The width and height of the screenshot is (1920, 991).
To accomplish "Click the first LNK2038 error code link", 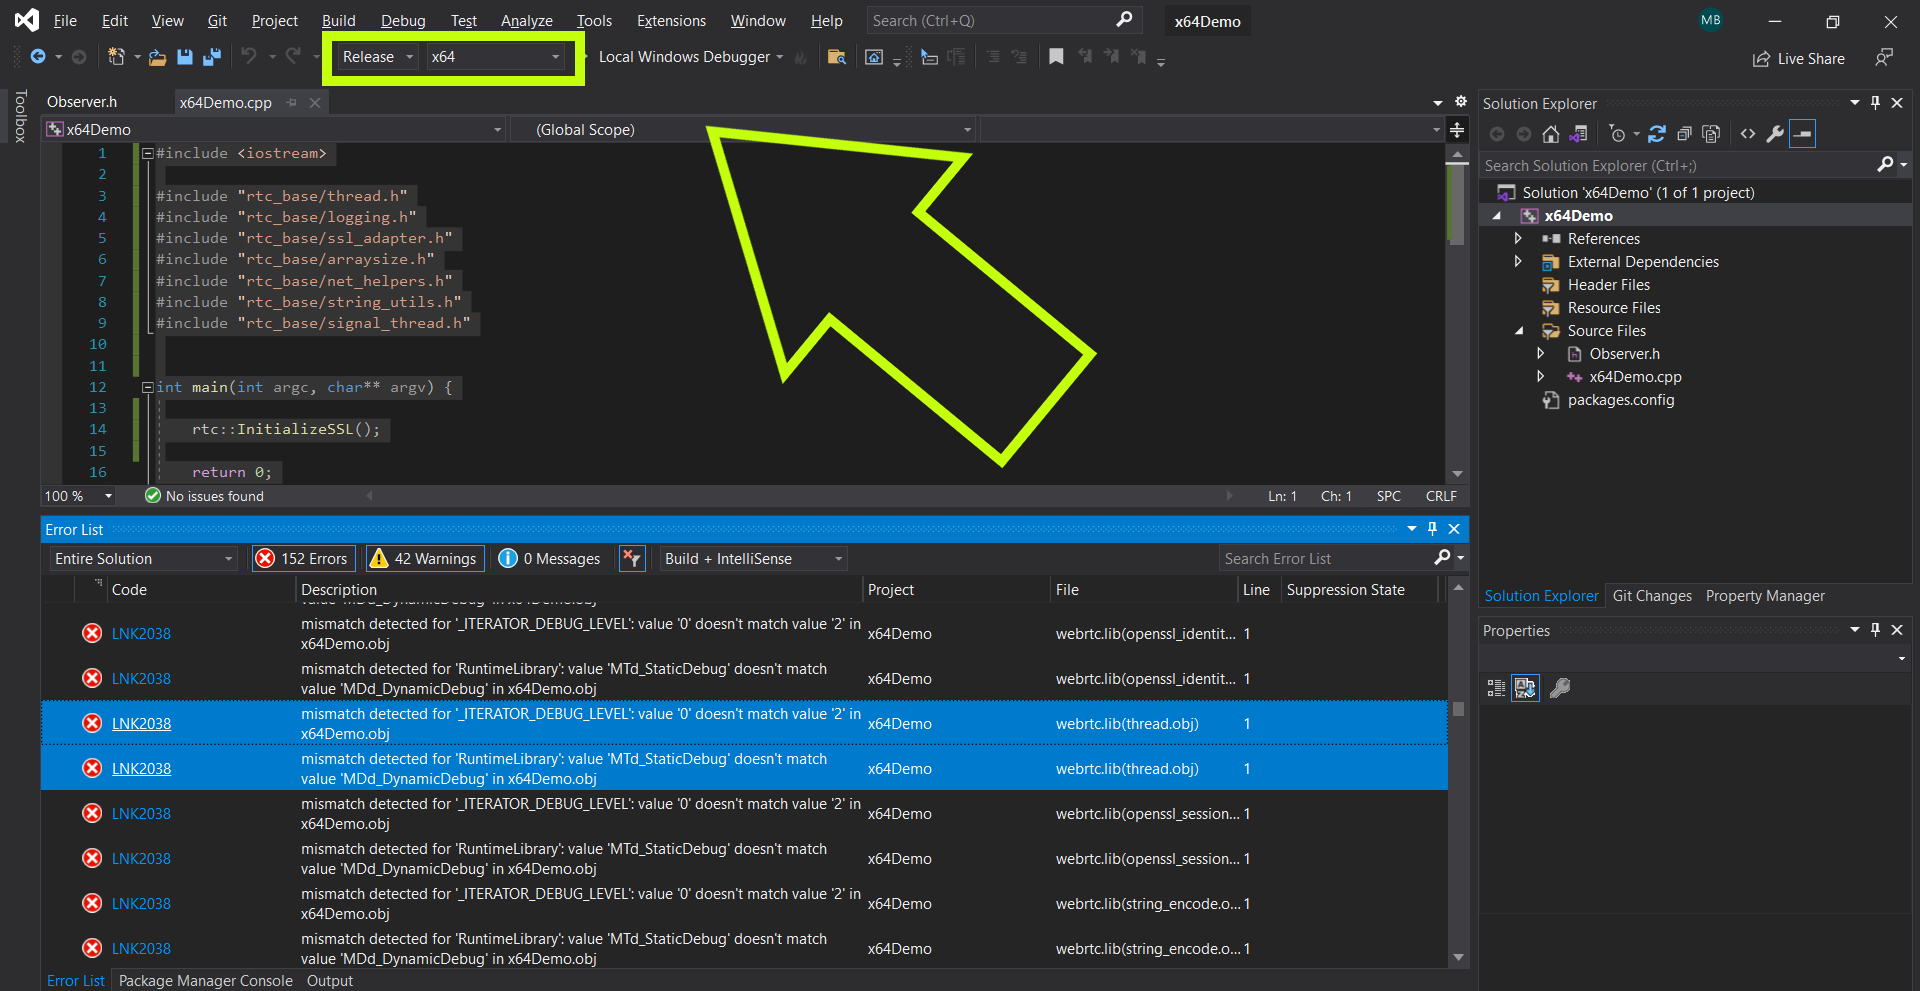I will coord(141,634).
